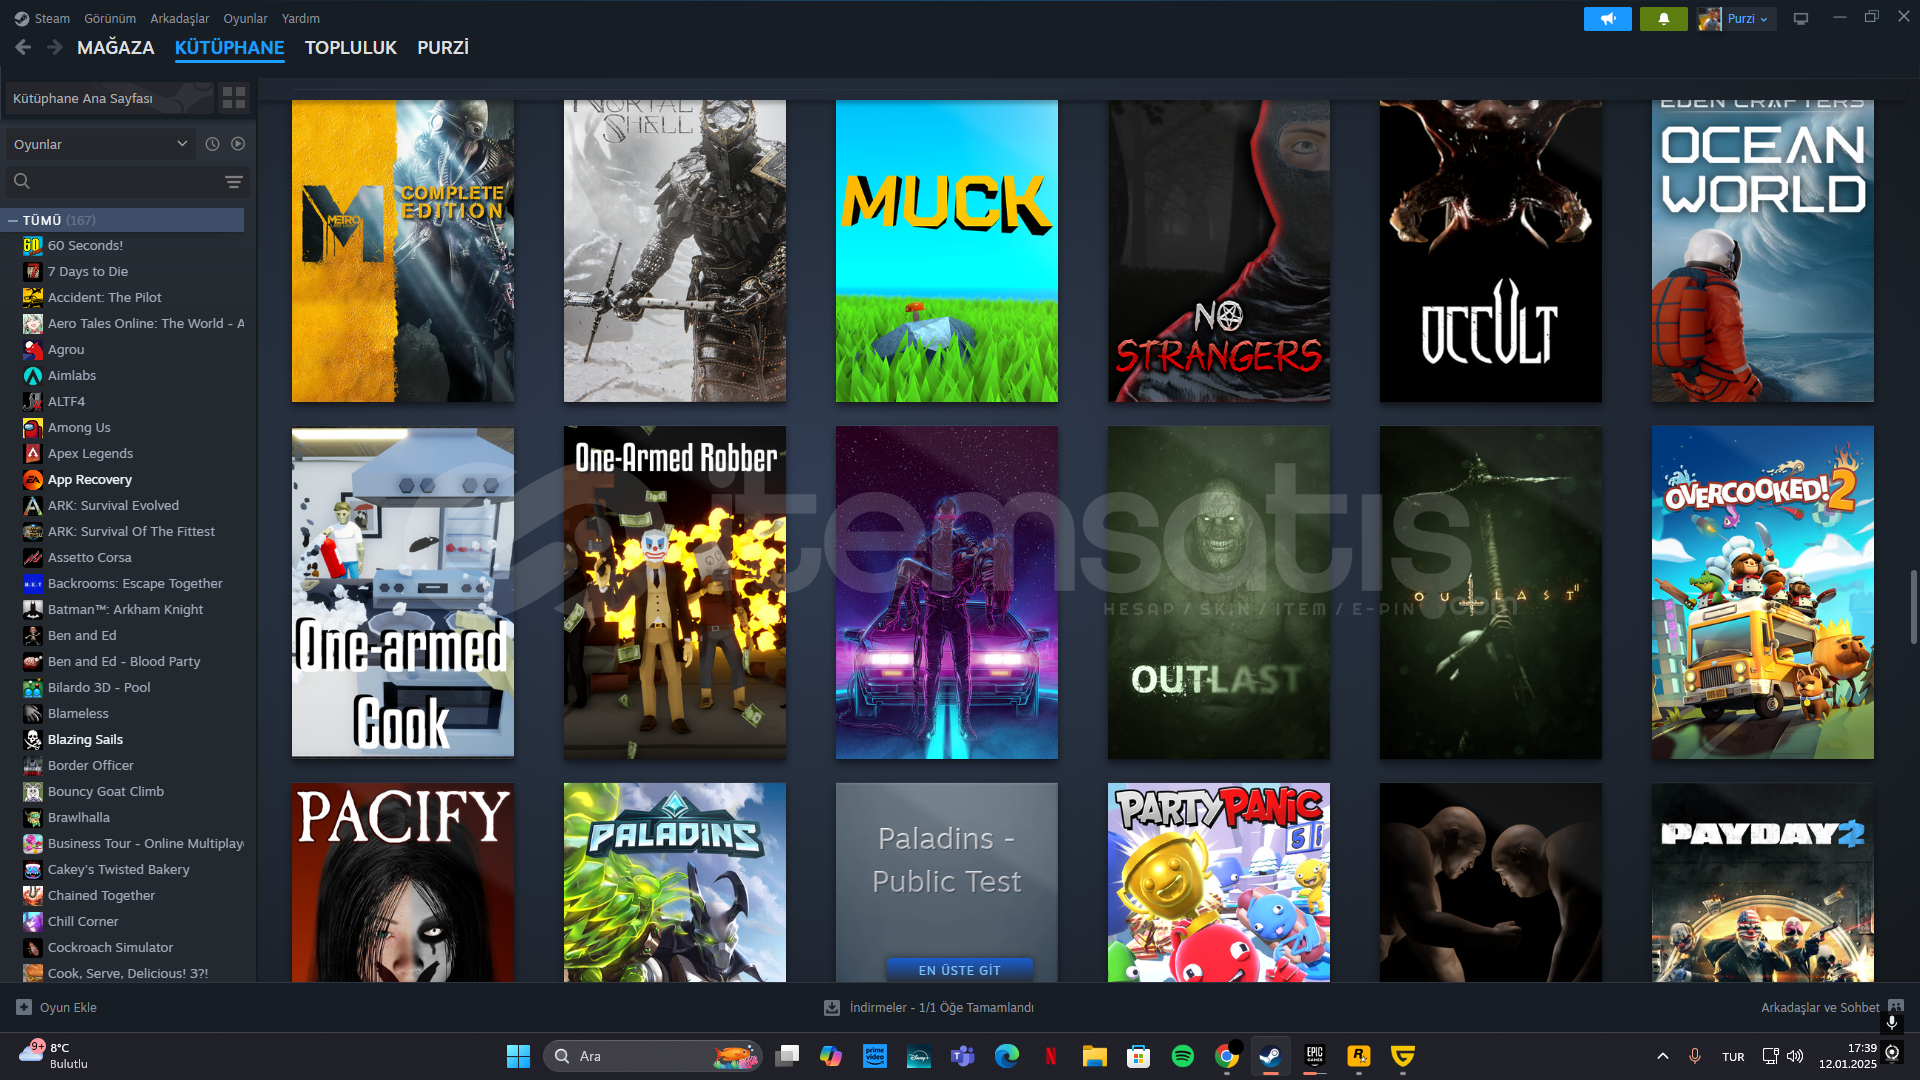Viewport: 1920px width, 1080px height.
Task: Click the back navigation arrow
Action: [x=23, y=47]
